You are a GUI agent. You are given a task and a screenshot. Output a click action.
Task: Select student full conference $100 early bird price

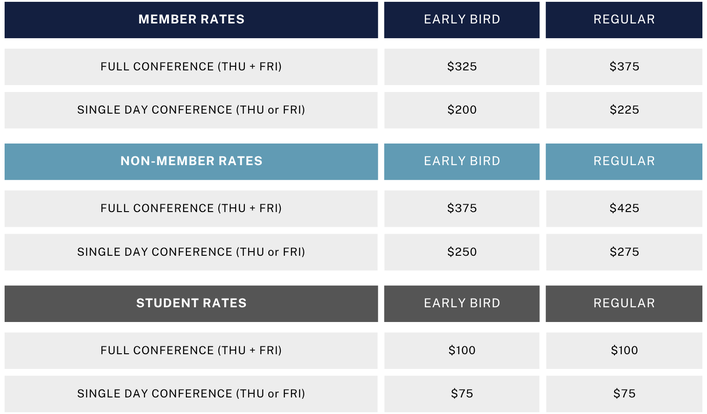click(x=462, y=351)
